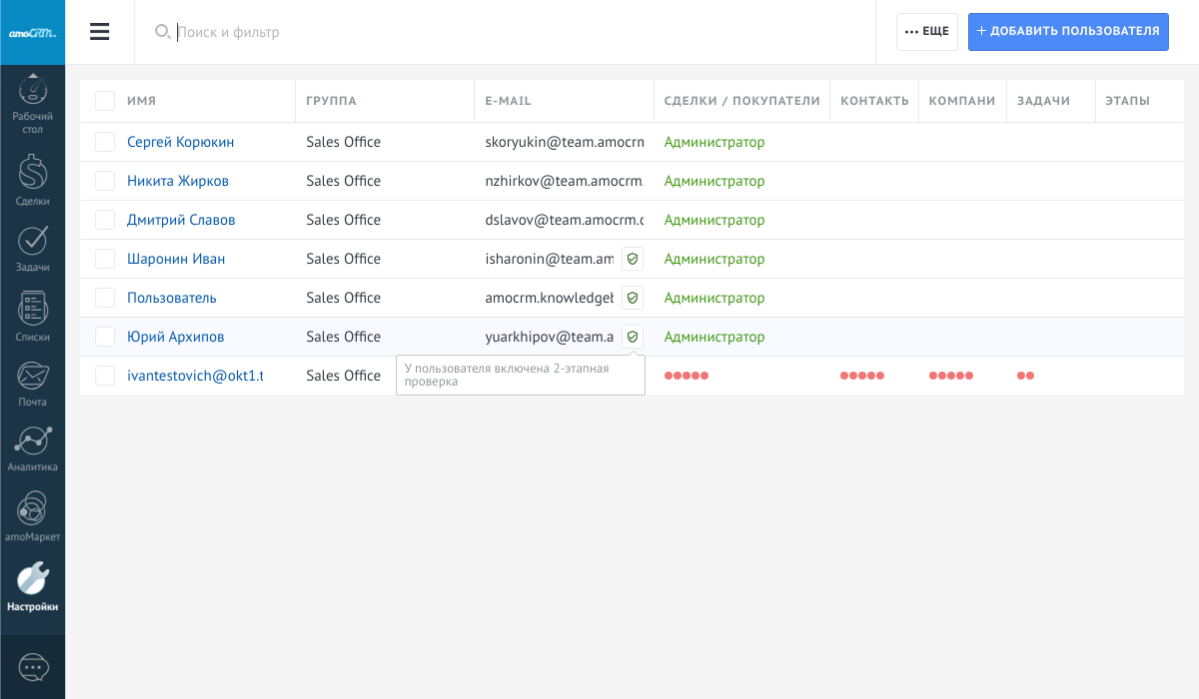Click the Имя column header
This screenshot has width=1199, height=699.
[x=141, y=101]
